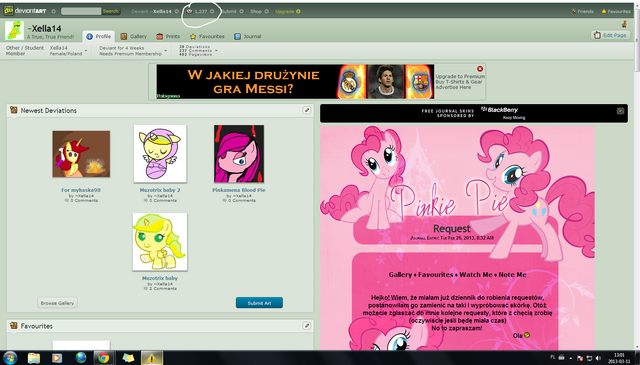The height and width of the screenshot is (365, 640).
Task: Click Advertise Here link
Action: pyautogui.click(x=453, y=87)
